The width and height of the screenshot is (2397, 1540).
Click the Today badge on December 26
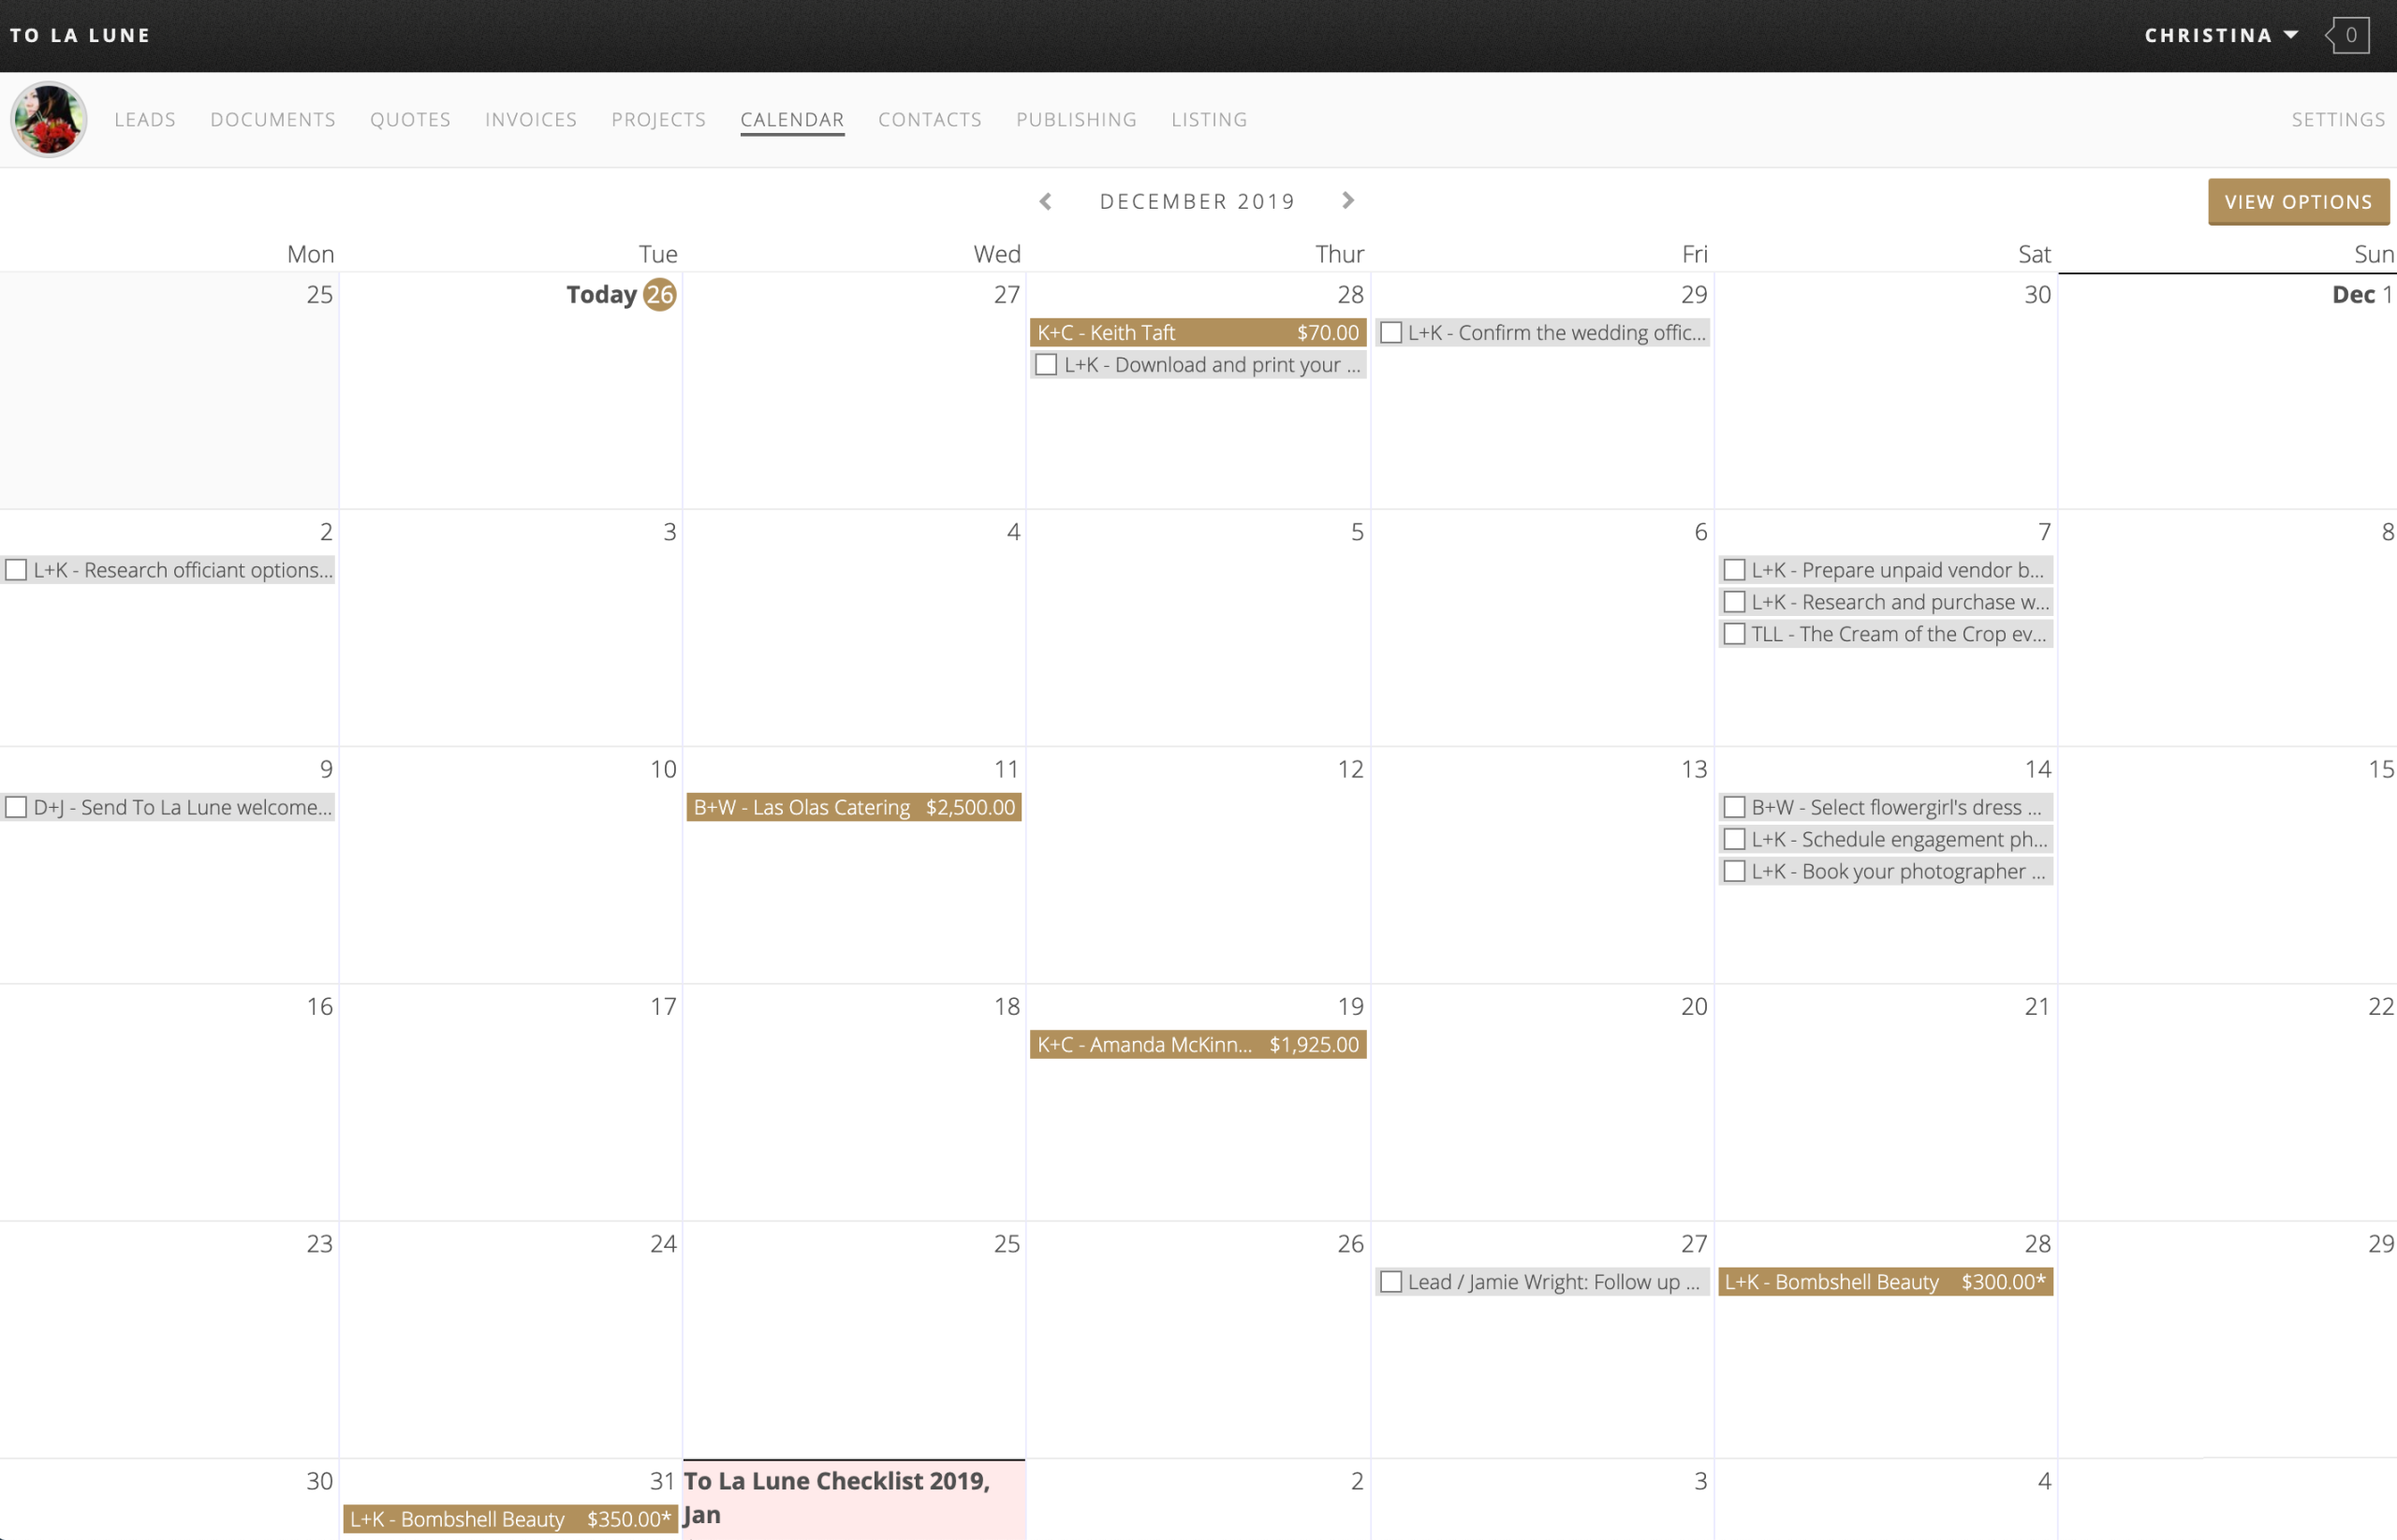[657, 294]
